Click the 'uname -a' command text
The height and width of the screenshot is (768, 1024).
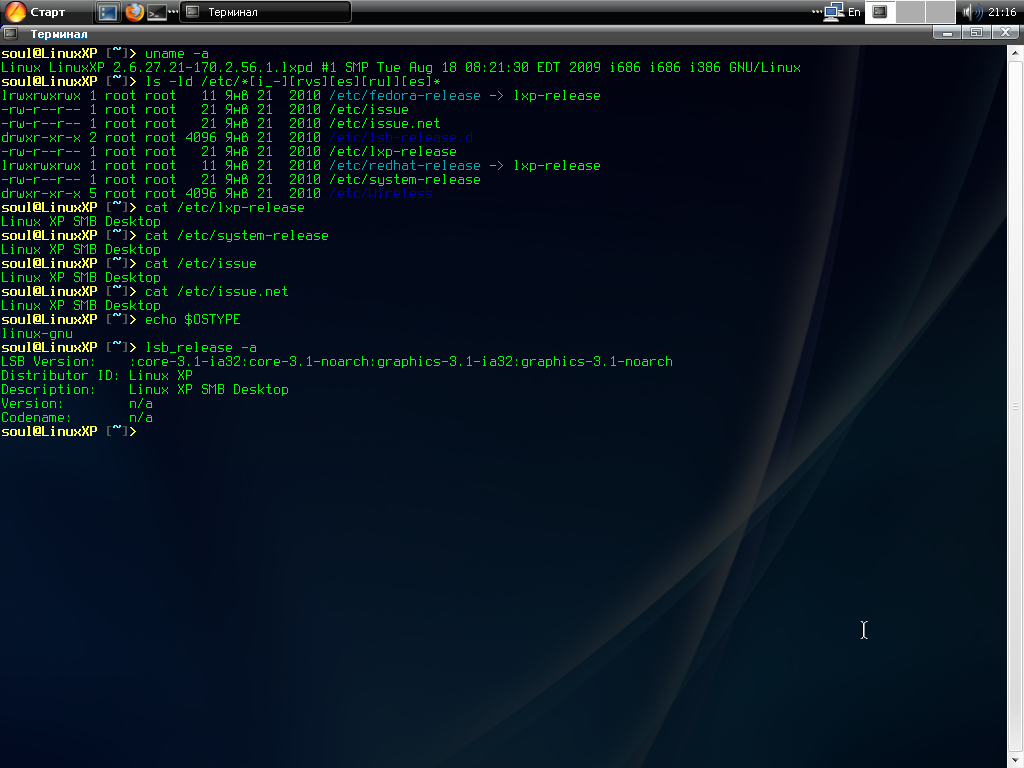(x=176, y=54)
